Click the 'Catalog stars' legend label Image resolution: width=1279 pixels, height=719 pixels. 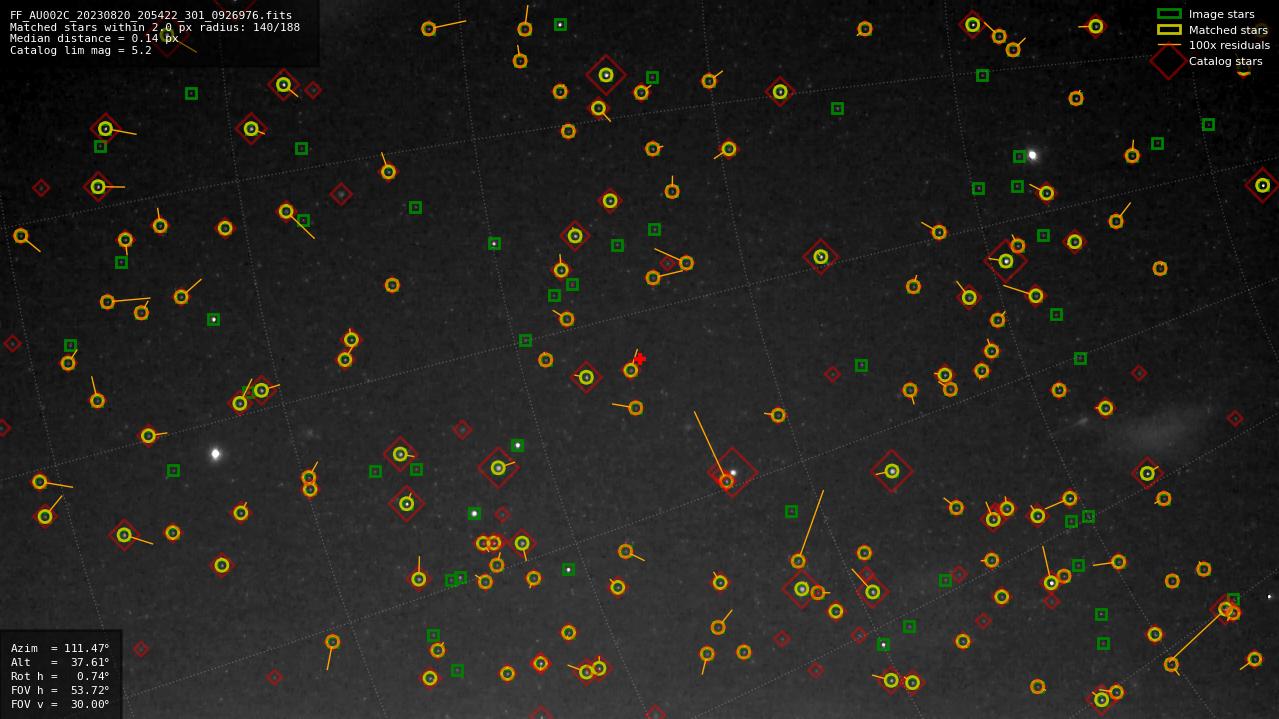tap(1225, 61)
